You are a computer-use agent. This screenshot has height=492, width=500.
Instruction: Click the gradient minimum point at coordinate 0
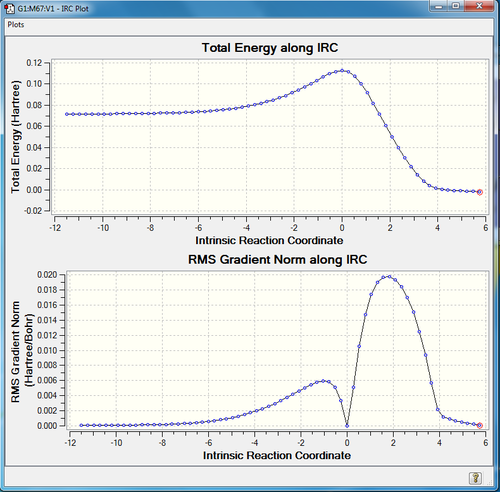coord(347,426)
